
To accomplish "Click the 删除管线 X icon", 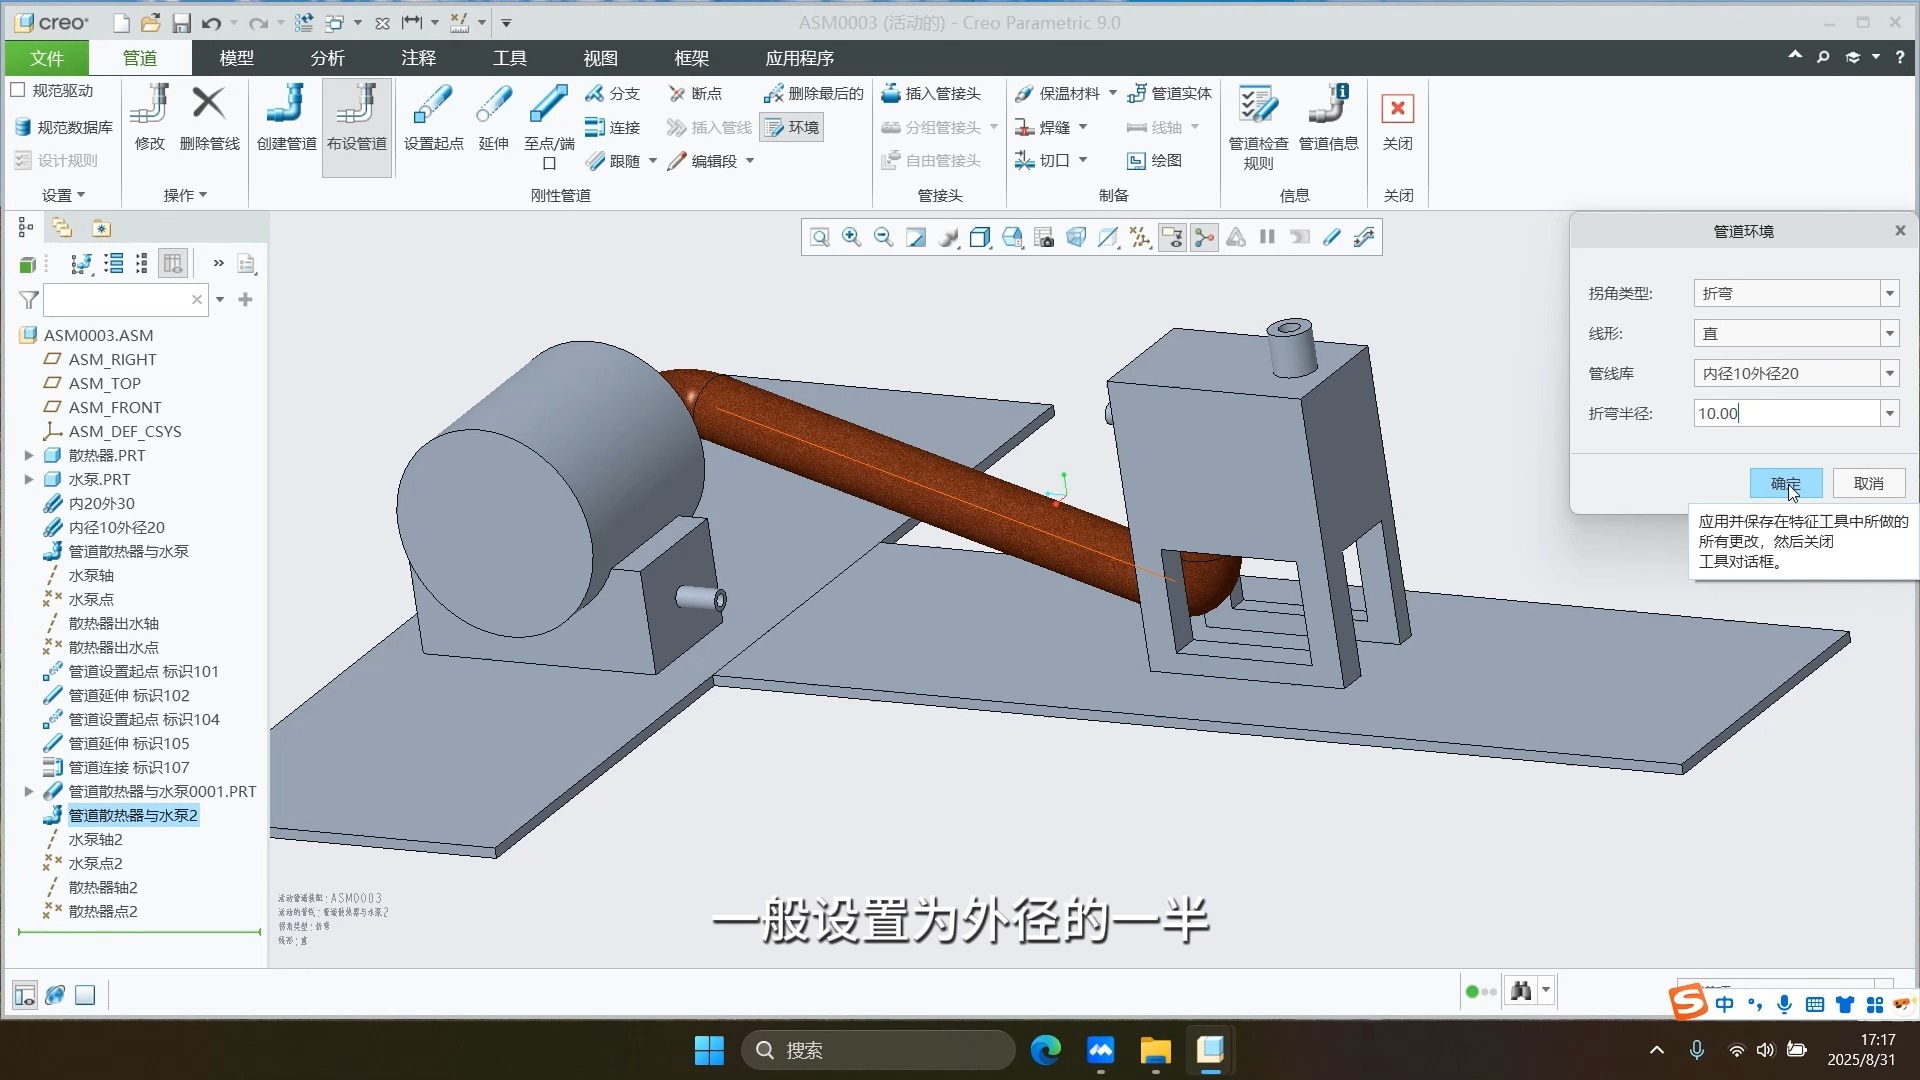I will (x=209, y=103).
